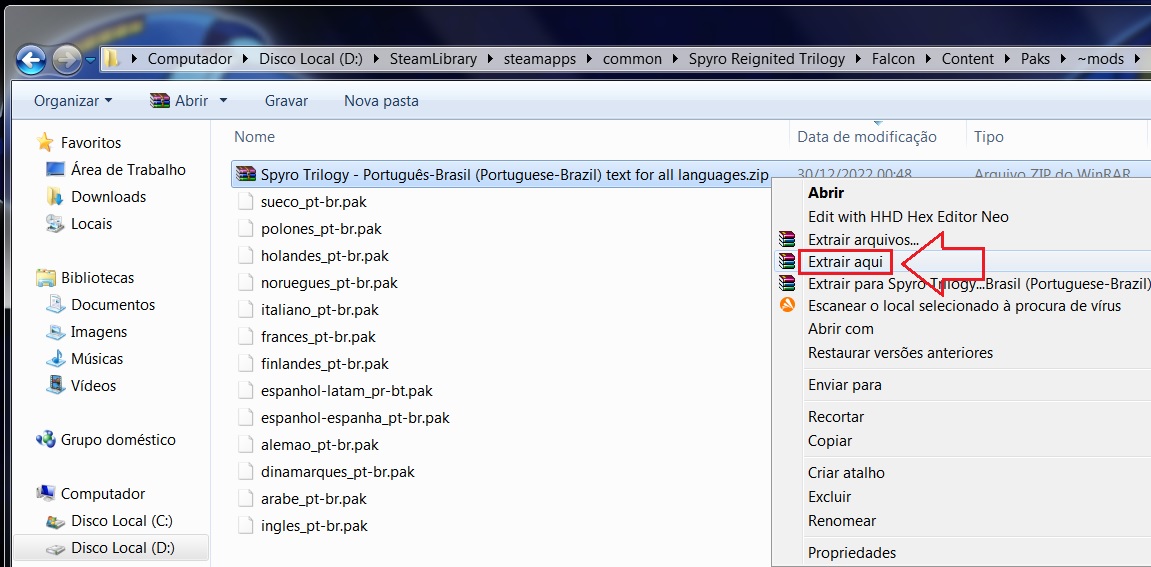The width and height of the screenshot is (1151, 567).
Task: Expand arrow between Content and Paks
Action: point(1007,59)
